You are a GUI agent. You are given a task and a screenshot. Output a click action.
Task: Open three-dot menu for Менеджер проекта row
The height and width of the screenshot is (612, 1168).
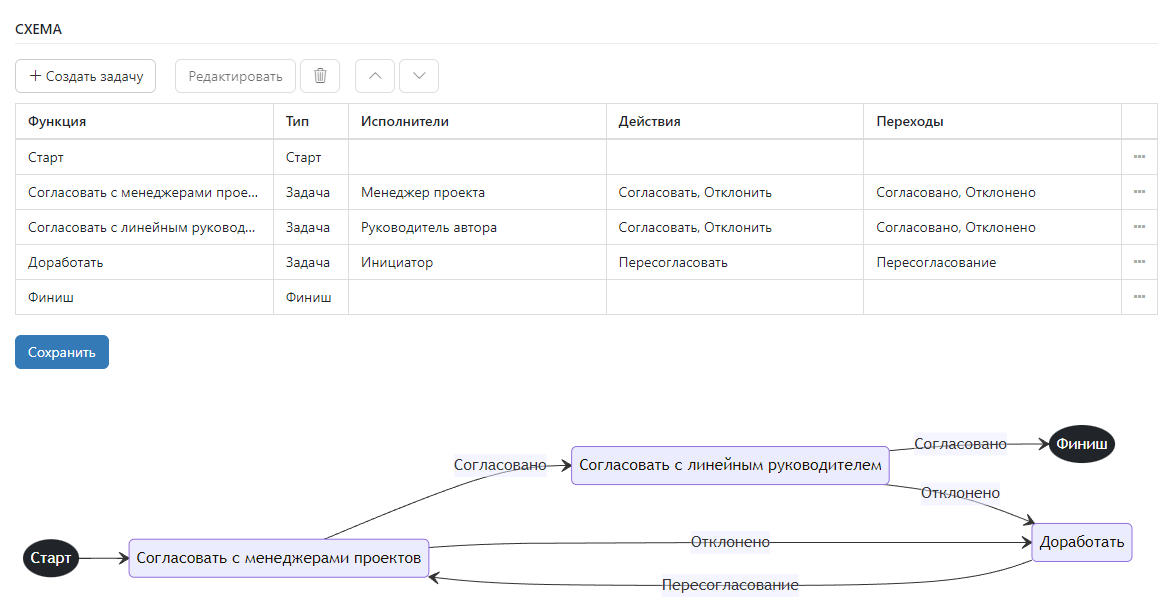coord(1139,192)
